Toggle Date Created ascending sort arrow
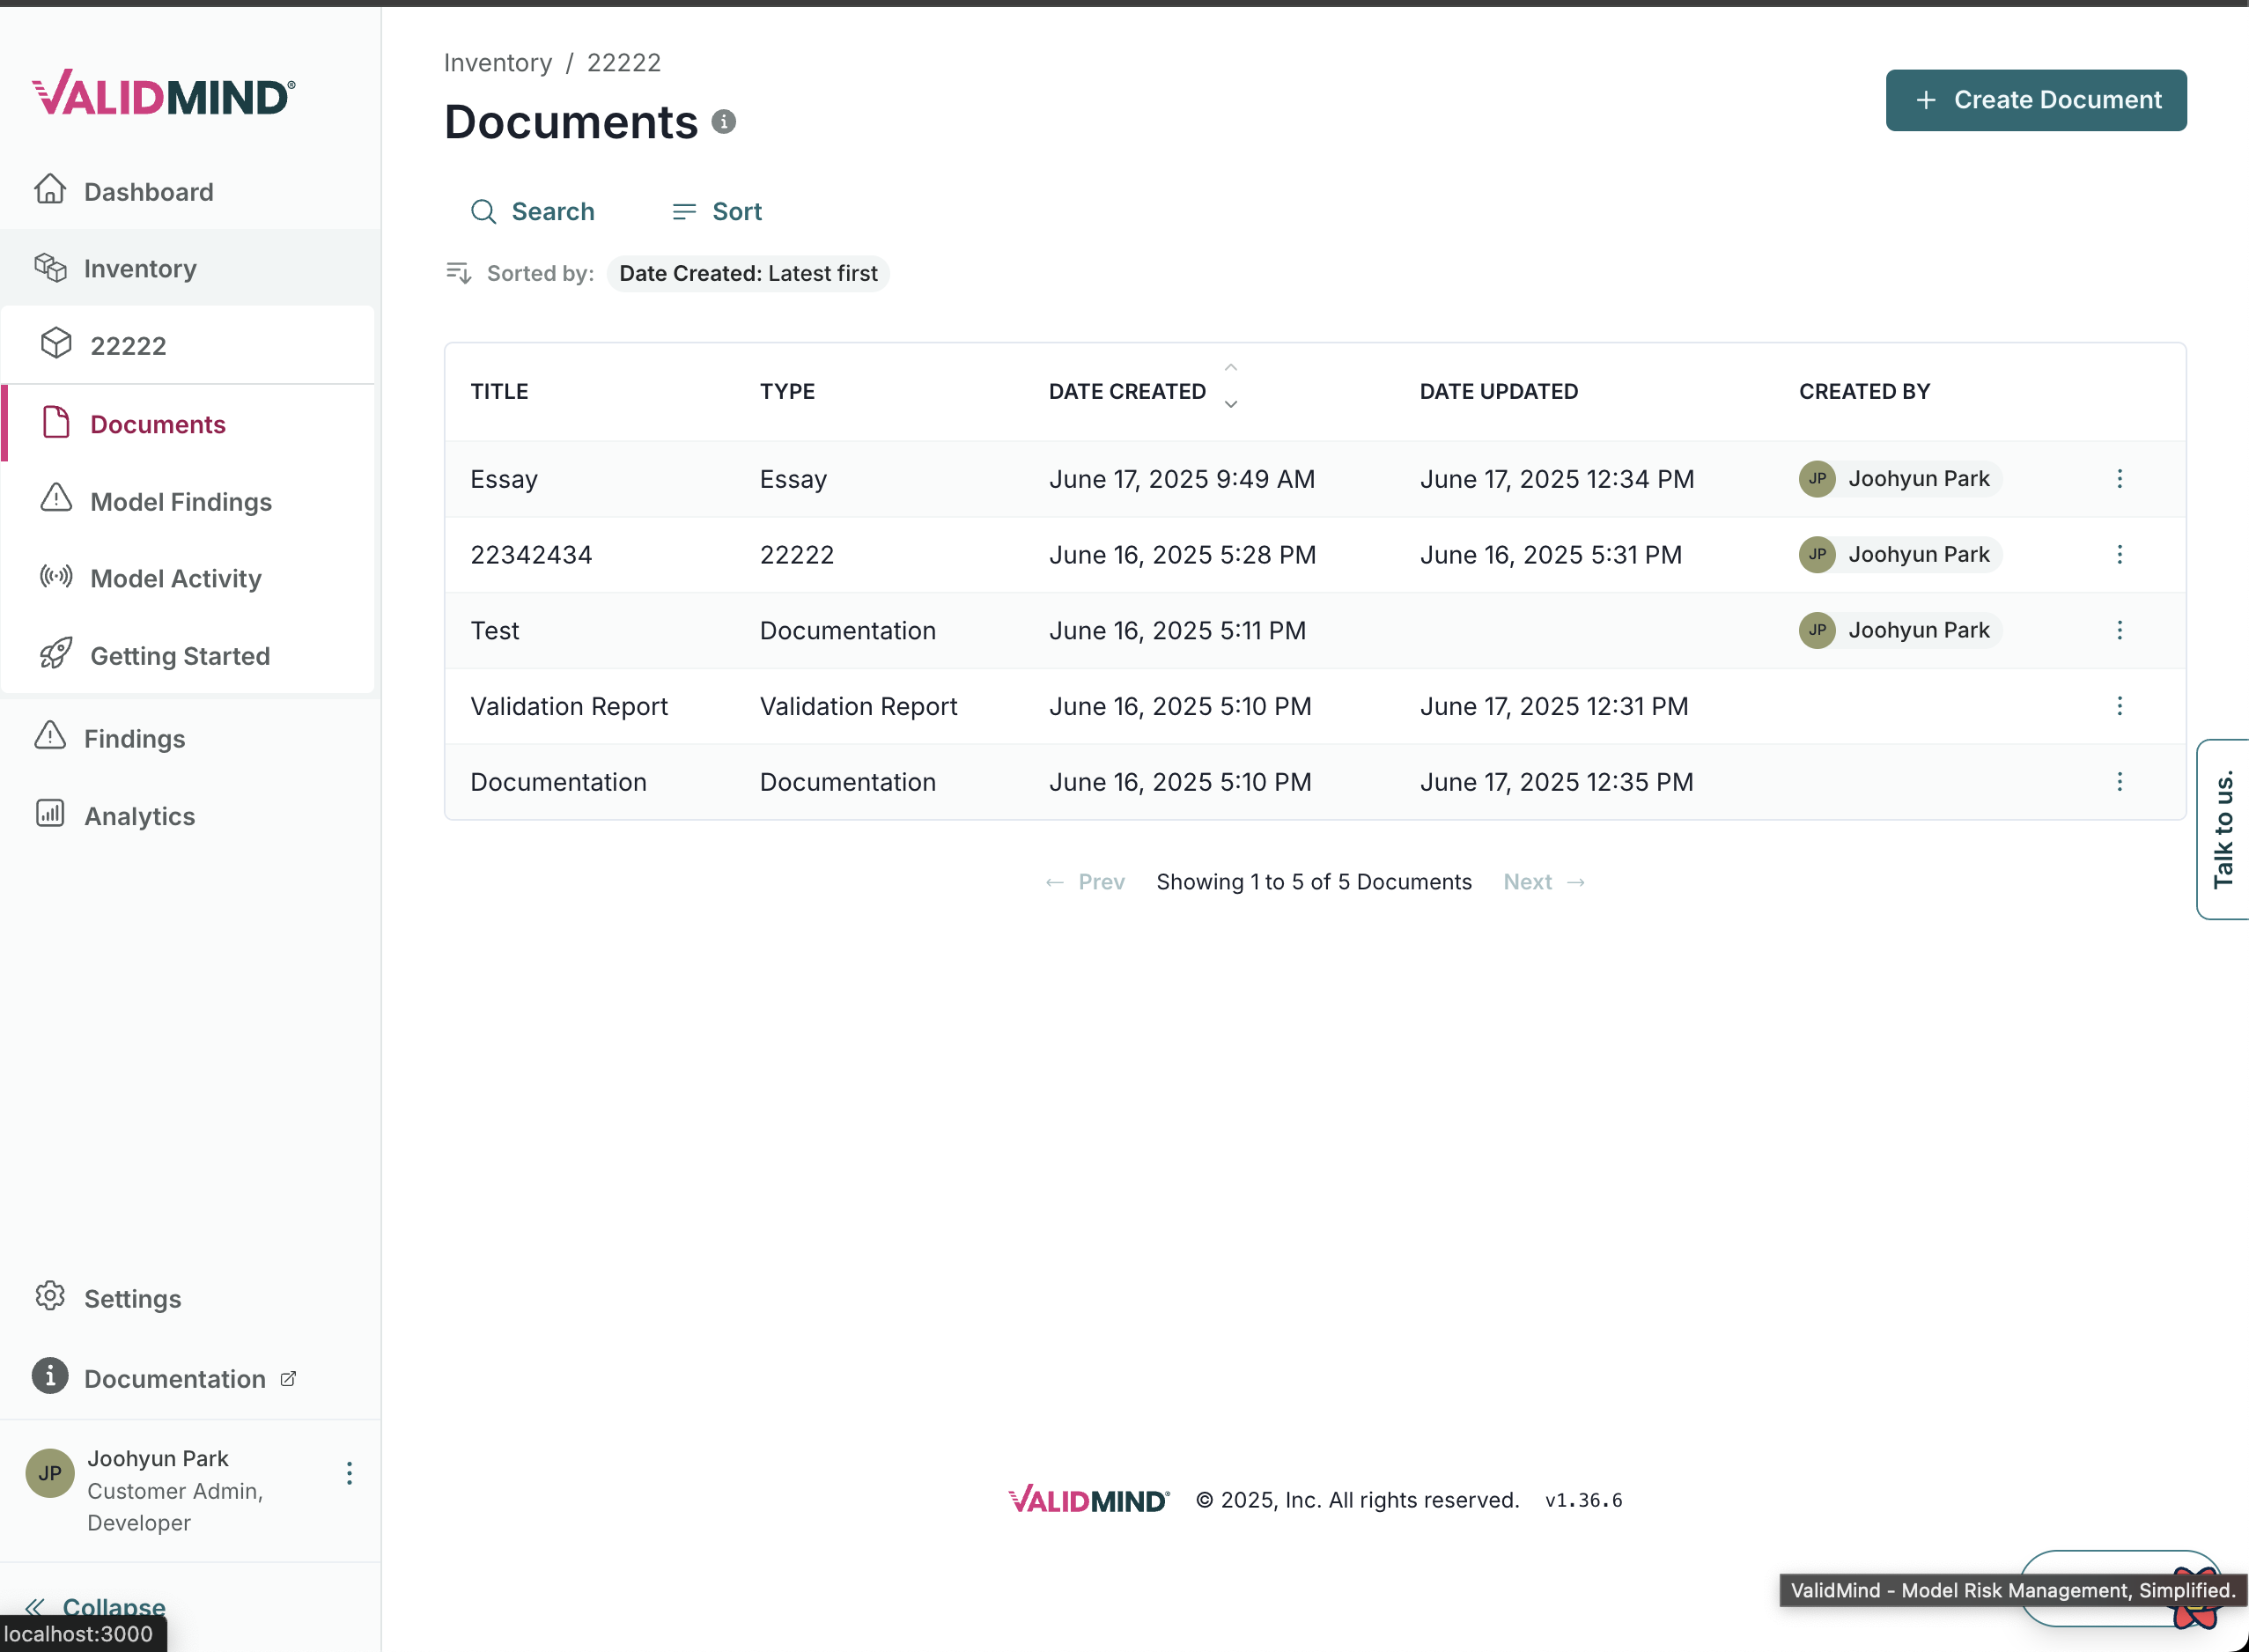2249x1652 pixels. pos(1230,367)
